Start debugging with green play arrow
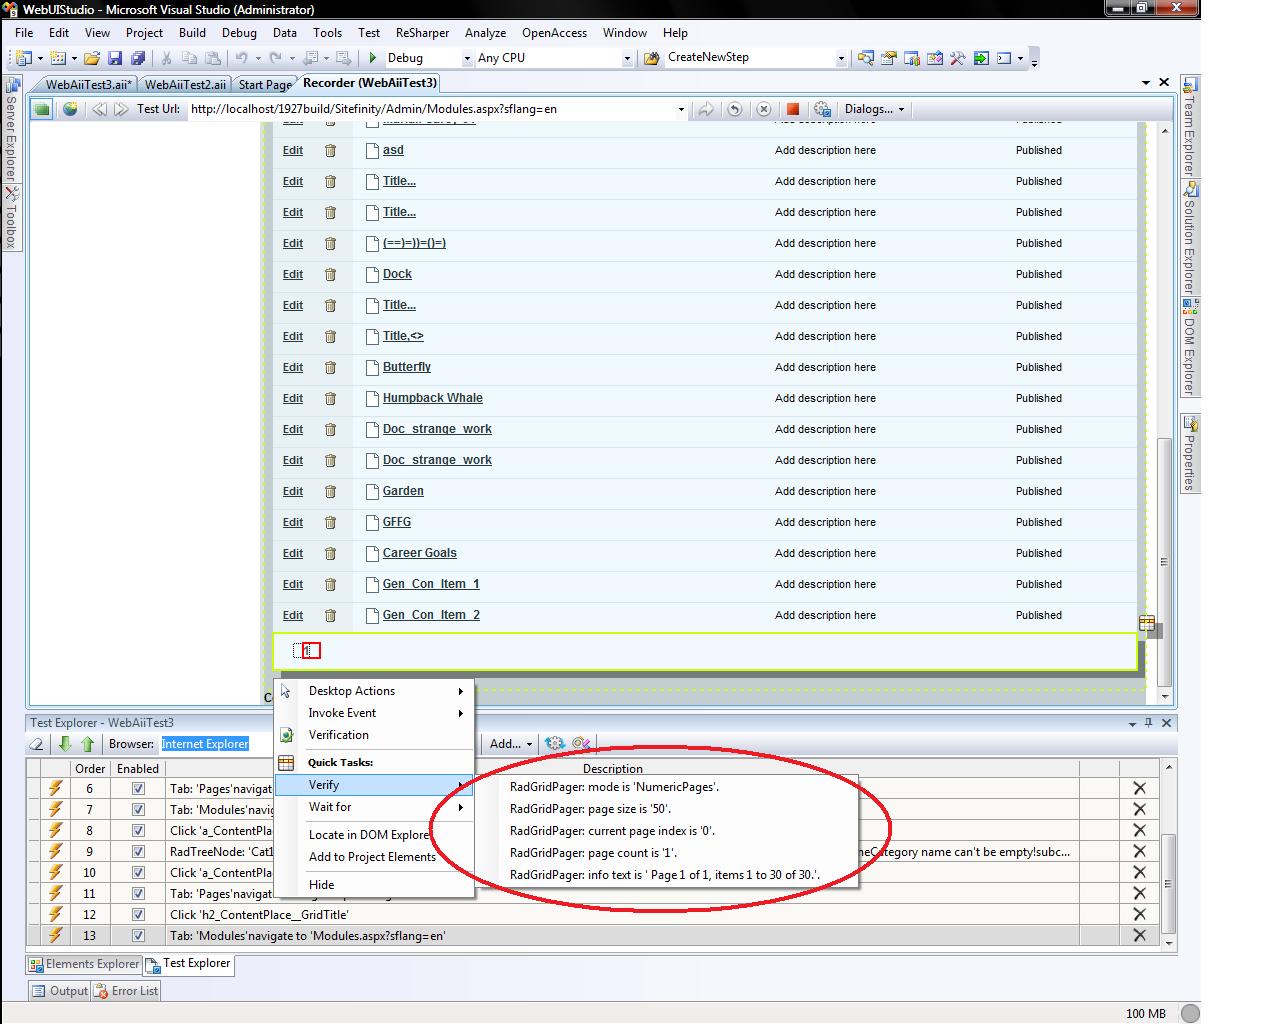The height and width of the screenshot is (1024, 1280). pos(373,58)
